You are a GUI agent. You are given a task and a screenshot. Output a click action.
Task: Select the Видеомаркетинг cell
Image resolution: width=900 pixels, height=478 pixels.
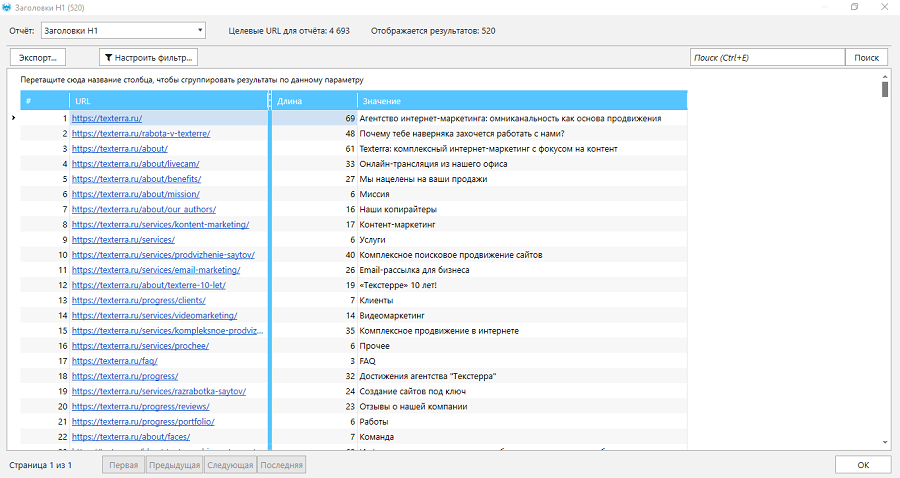click(x=522, y=316)
